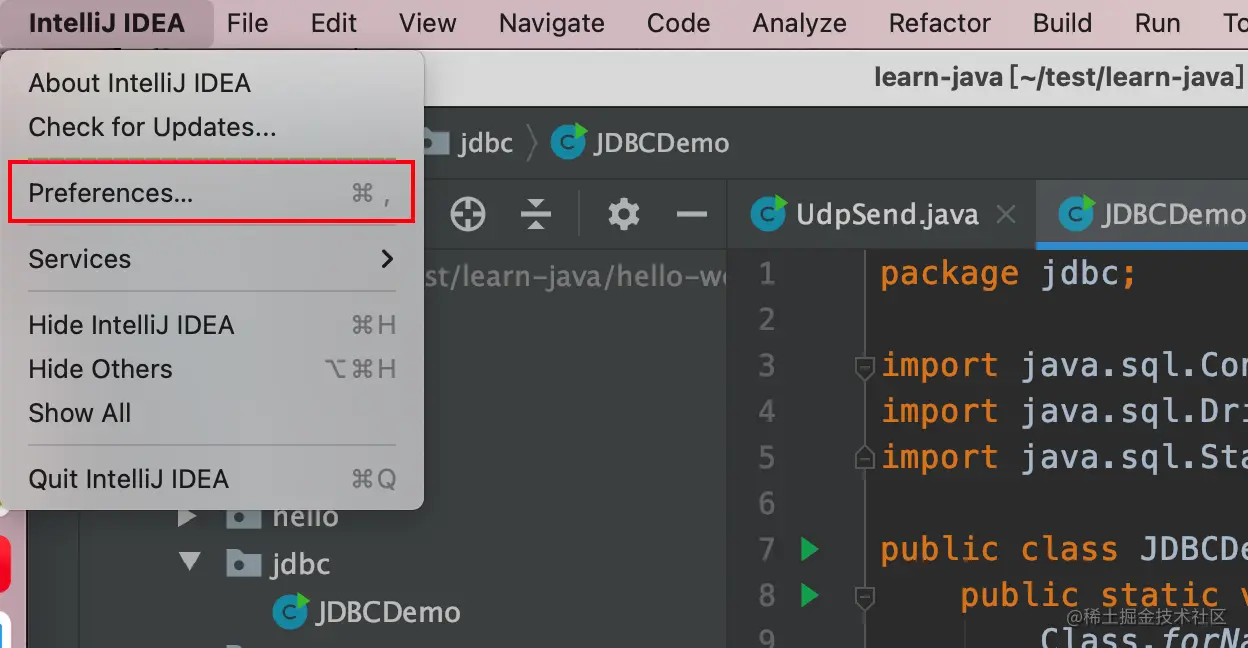
Task: Open the Analyze menu
Action: tap(800, 23)
